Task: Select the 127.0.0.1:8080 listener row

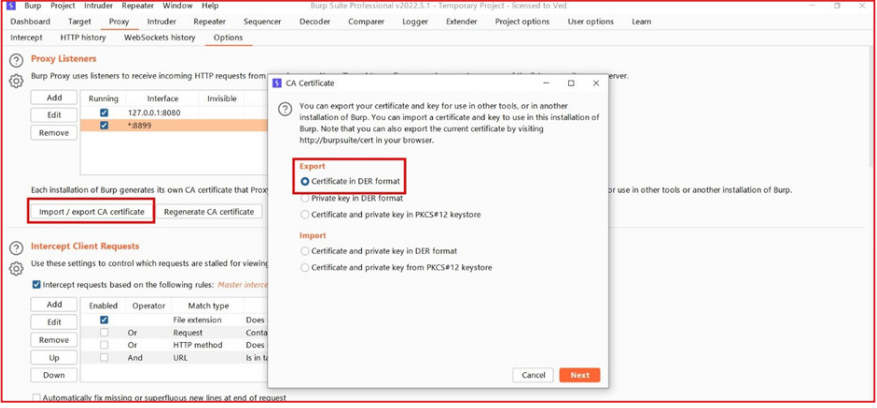Action: tap(174, 112)
